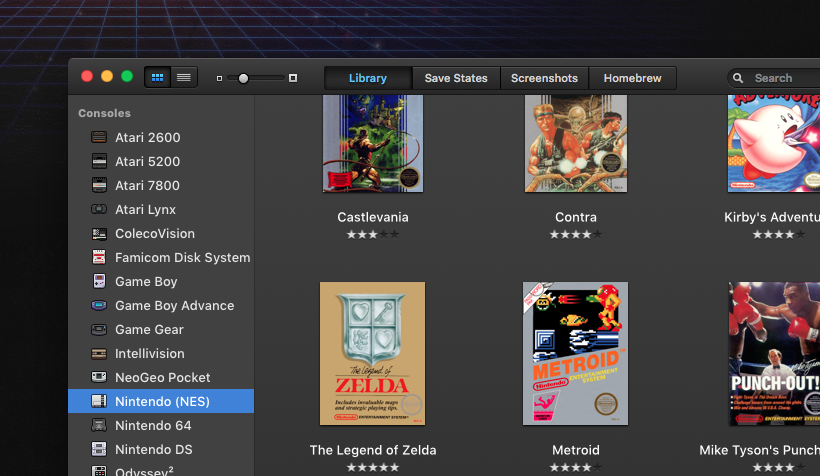Open the Screenshots tab

tap(544, 78)
